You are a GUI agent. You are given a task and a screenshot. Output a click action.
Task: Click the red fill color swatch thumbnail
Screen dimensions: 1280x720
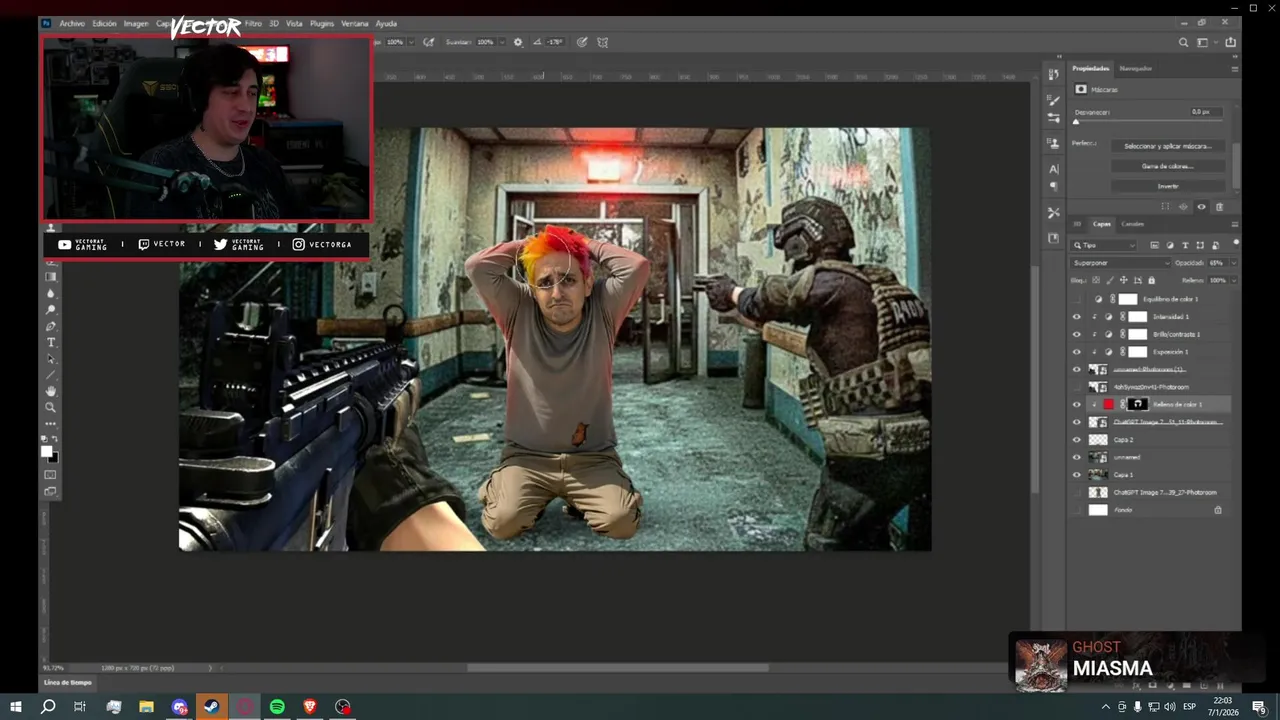(x=1108, y=405)
